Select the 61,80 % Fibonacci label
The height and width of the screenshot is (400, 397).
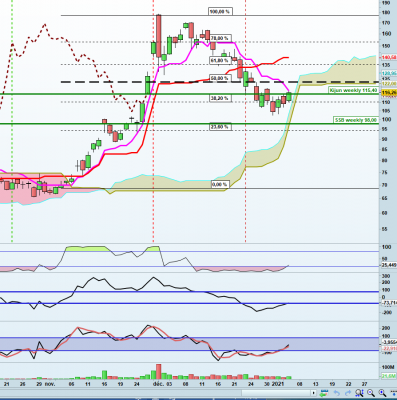[220, 60]
